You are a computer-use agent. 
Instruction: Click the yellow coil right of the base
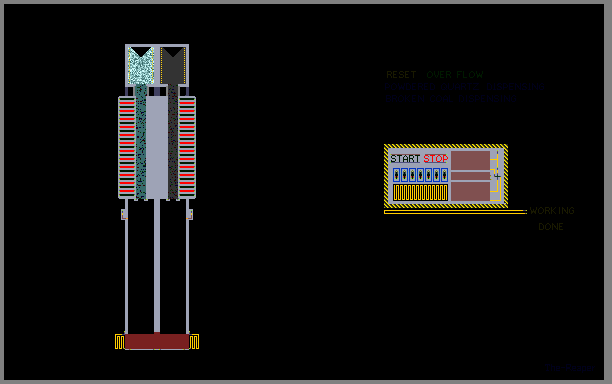pyautogui.click(x=194, y=341)
